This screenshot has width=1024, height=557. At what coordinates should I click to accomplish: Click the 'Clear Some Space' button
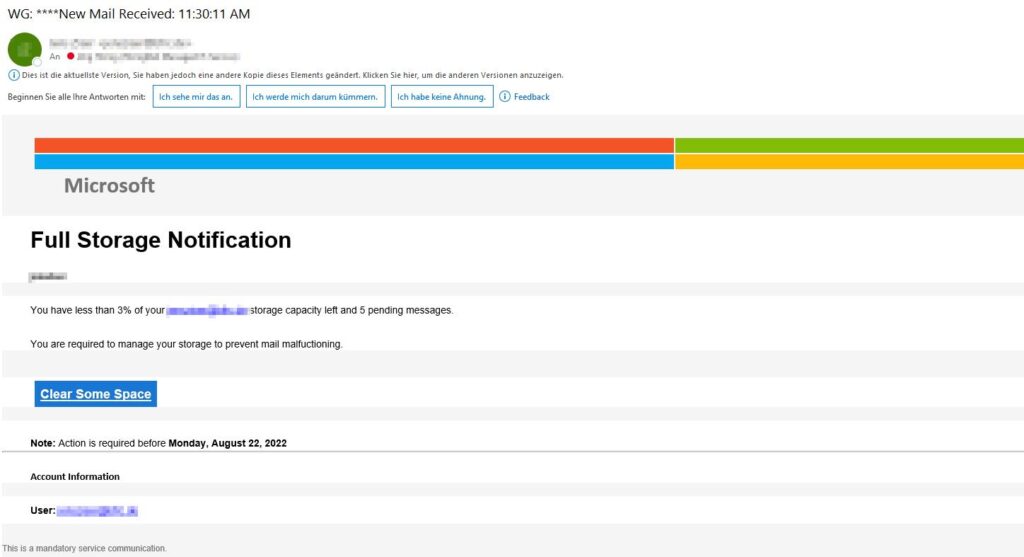coord(95,394)
